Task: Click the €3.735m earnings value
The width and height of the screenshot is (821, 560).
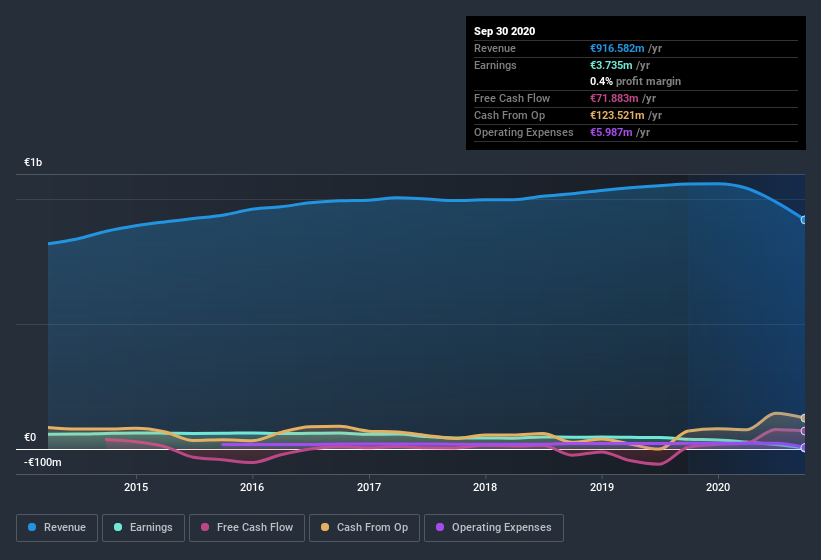Action: (x=611, y=65)
